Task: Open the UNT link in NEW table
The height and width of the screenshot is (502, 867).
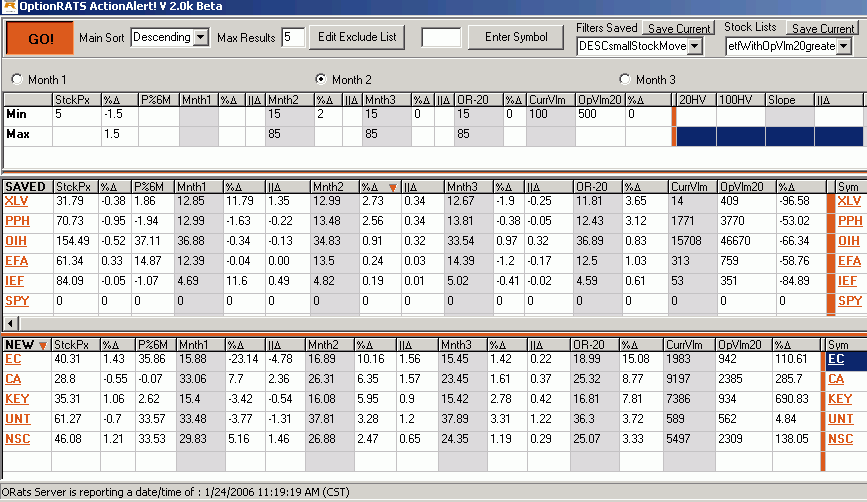Action: (x=18, y=419)
